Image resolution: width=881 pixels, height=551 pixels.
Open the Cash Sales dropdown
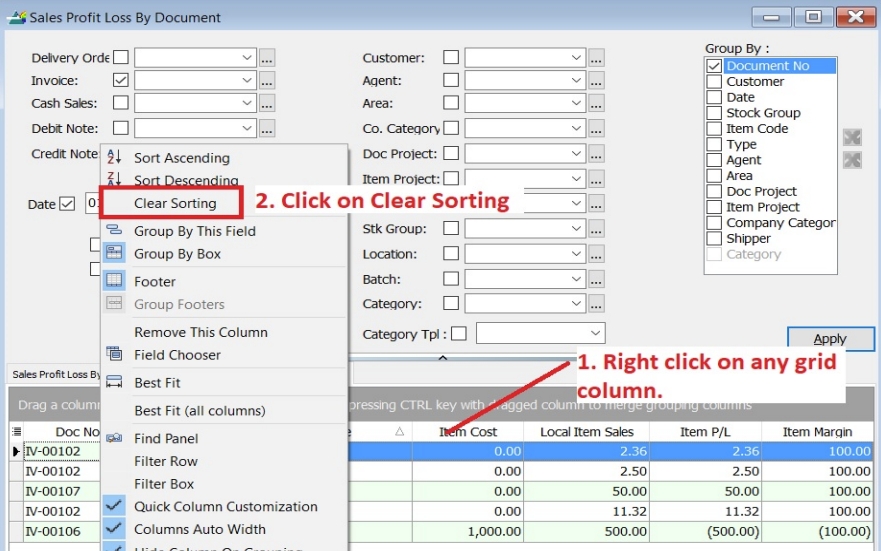248,103
